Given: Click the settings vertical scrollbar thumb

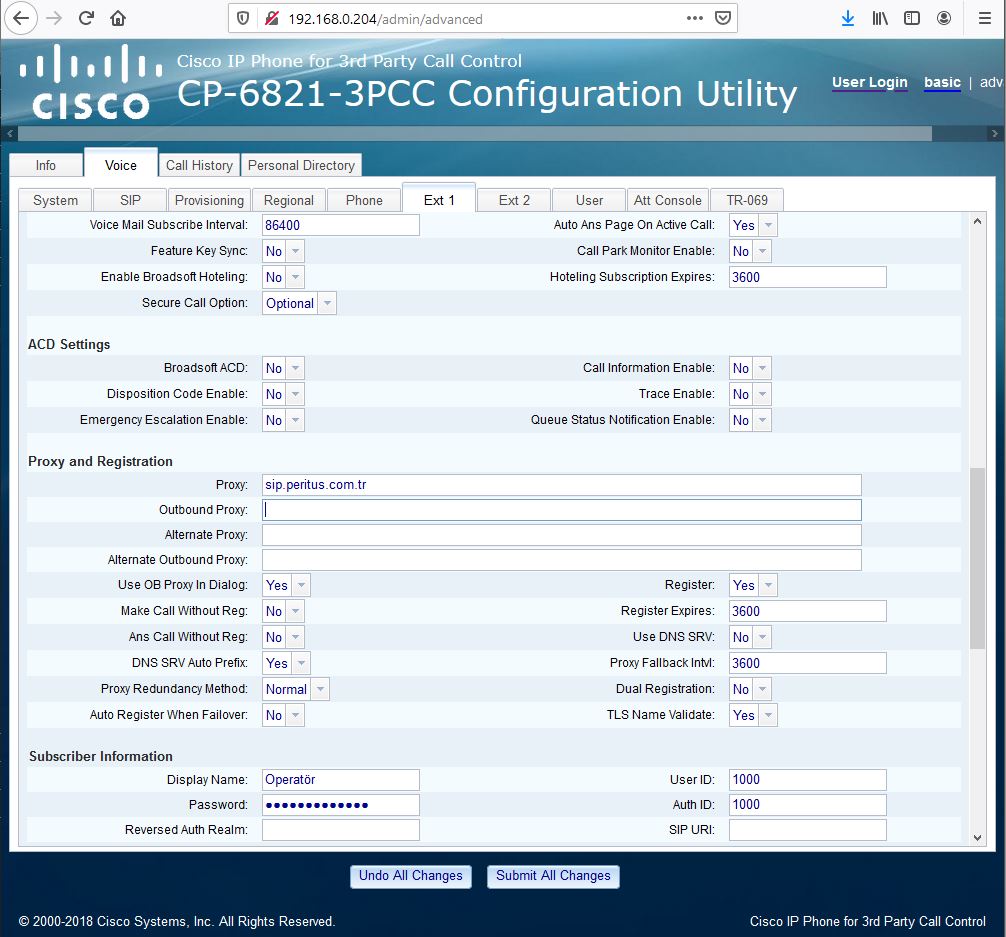Looking at the screenshot, I should 977,558.
